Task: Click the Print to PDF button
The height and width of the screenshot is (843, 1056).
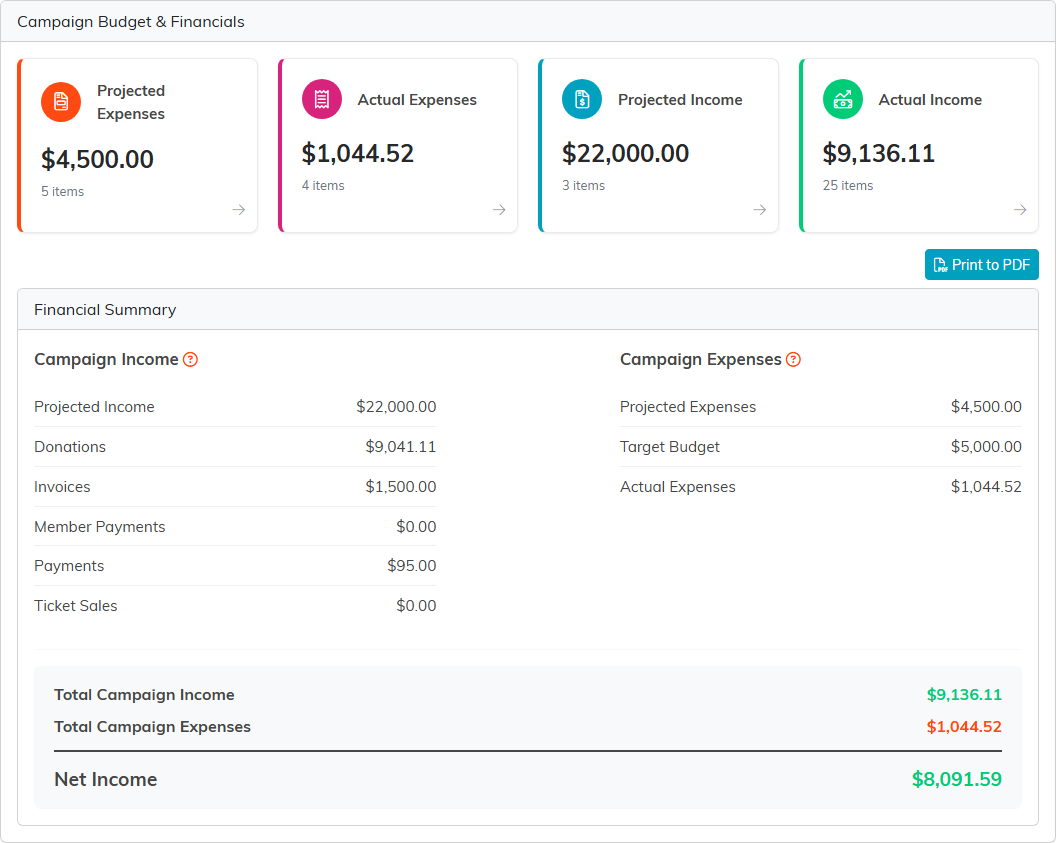Action: [x=982, y=265]
